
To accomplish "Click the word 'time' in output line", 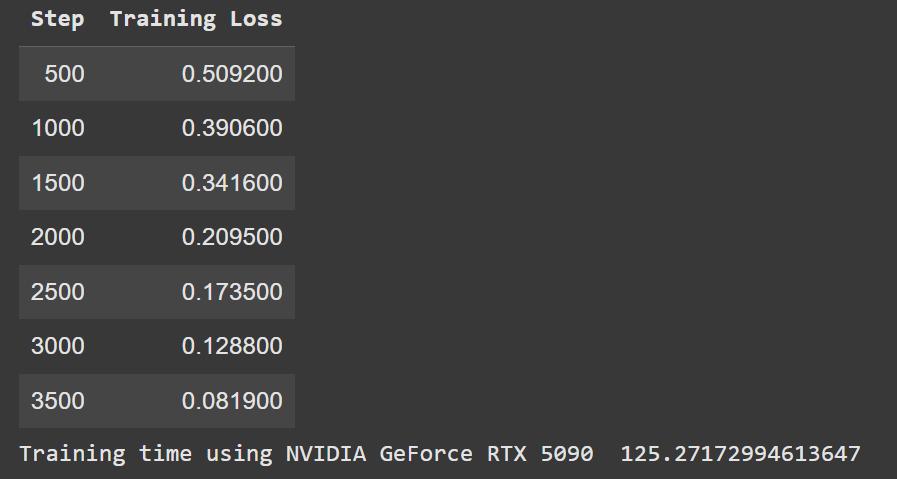I will tap(165, 454).
